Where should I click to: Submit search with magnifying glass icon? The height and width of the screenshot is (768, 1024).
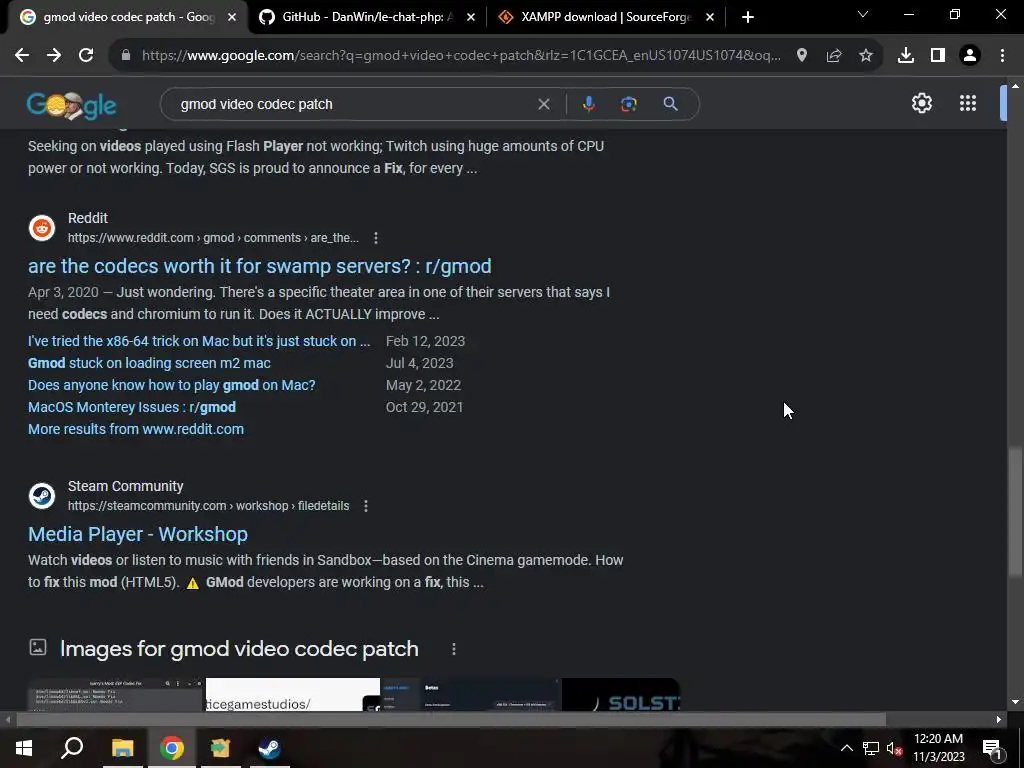tap(670, 104)
